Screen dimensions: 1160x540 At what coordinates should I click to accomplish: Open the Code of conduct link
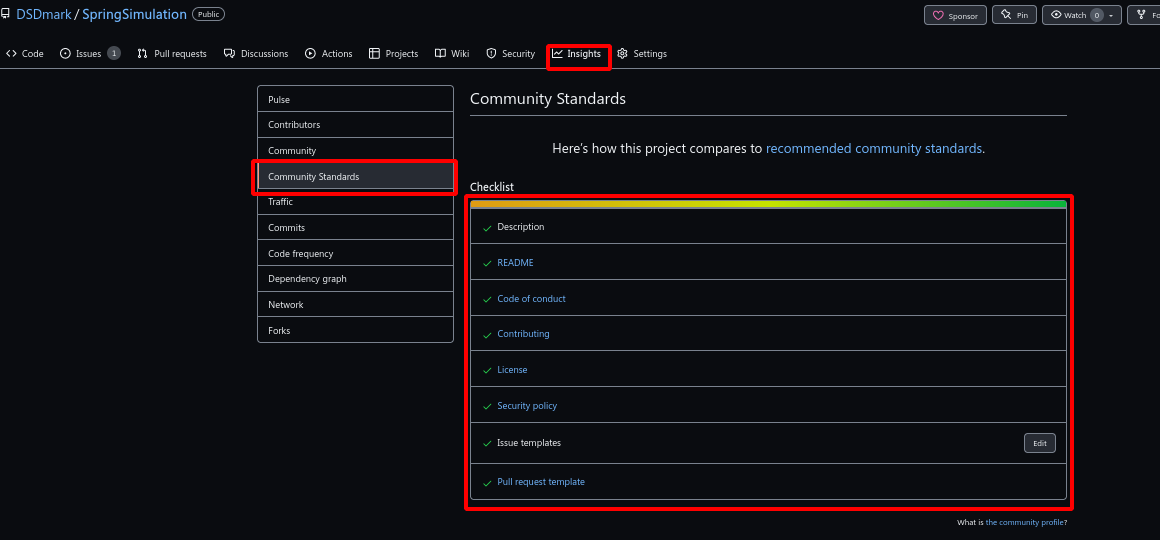click(531, 299)
